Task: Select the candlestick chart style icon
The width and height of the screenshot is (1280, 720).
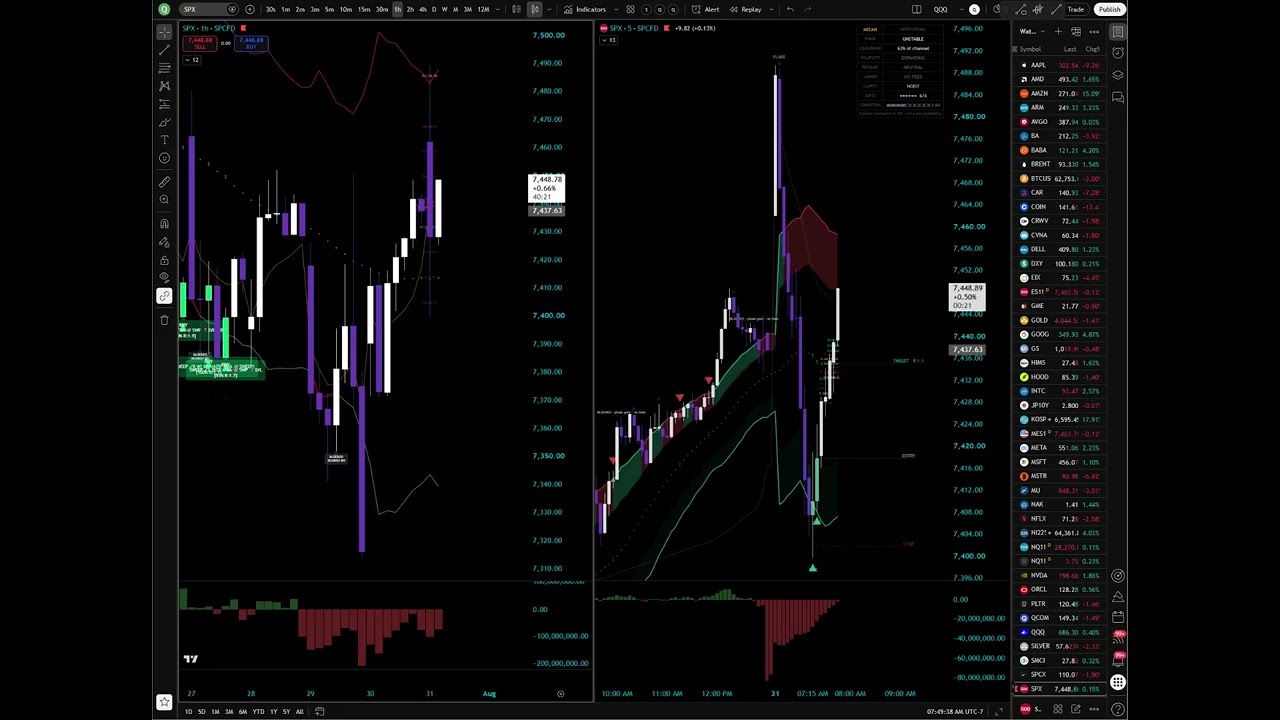Action: tap(535, 9)
